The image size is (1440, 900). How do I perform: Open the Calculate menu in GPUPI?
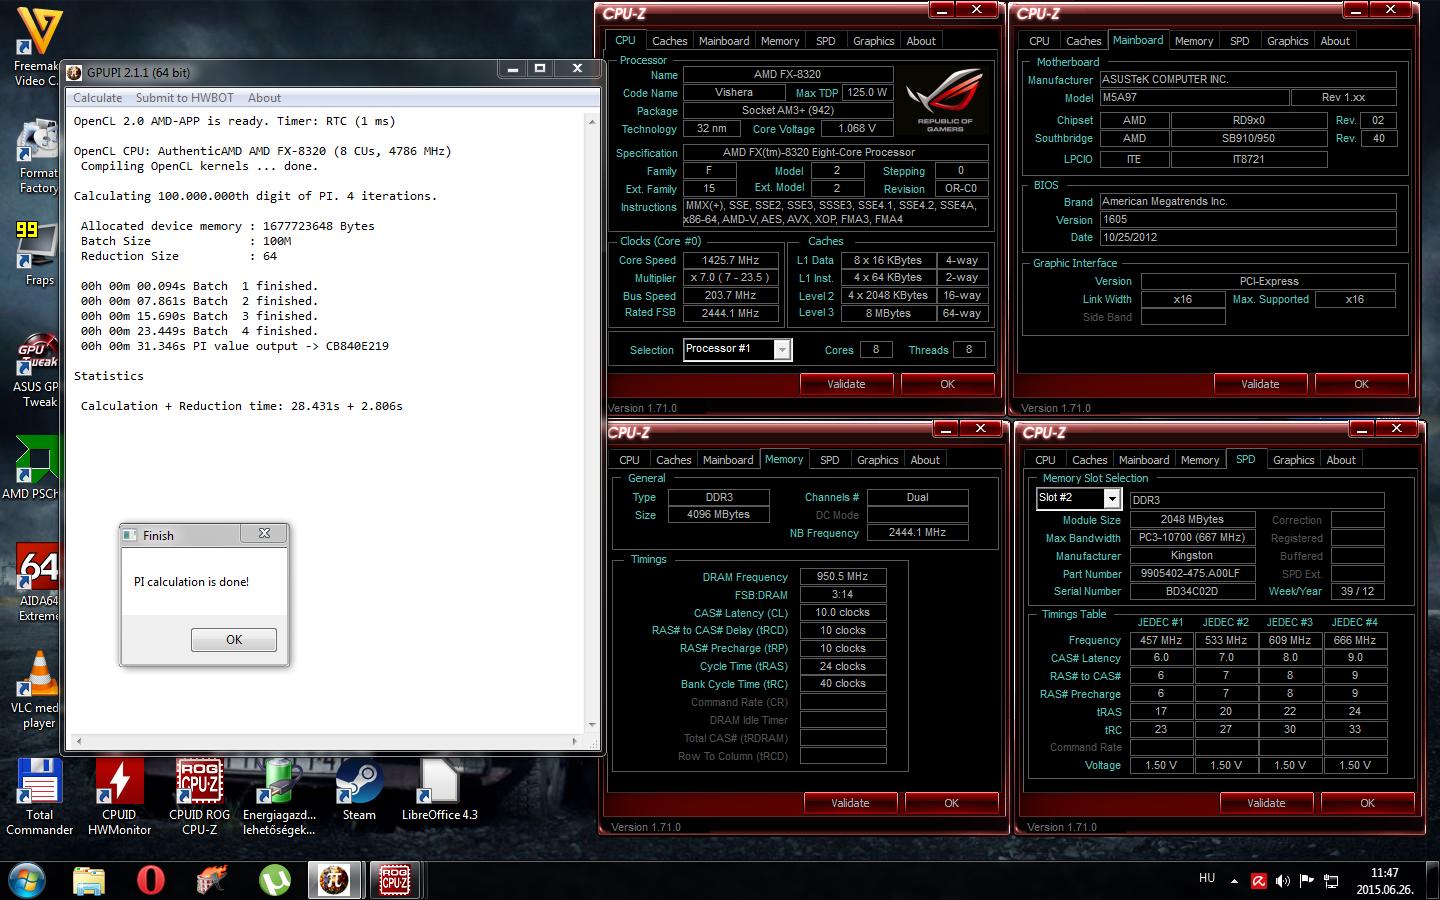97,98
